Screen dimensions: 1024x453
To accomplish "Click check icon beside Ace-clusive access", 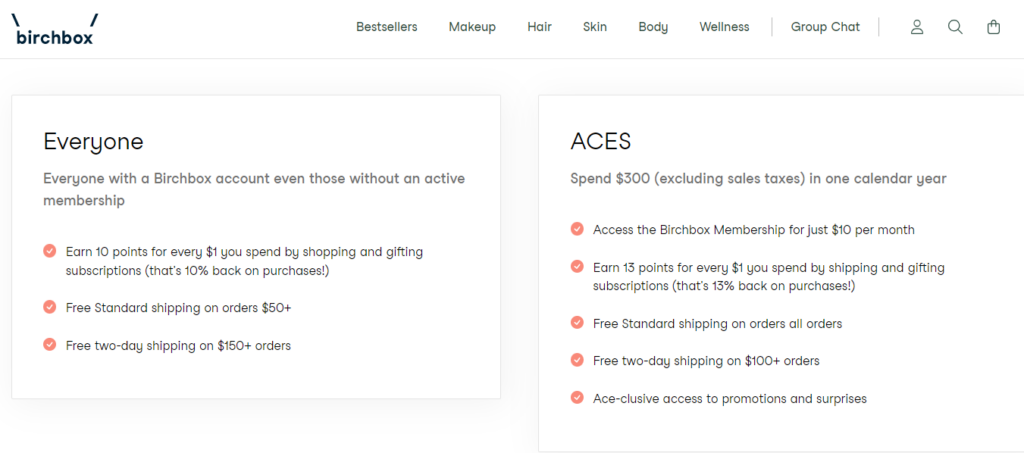I will point(577,397).
